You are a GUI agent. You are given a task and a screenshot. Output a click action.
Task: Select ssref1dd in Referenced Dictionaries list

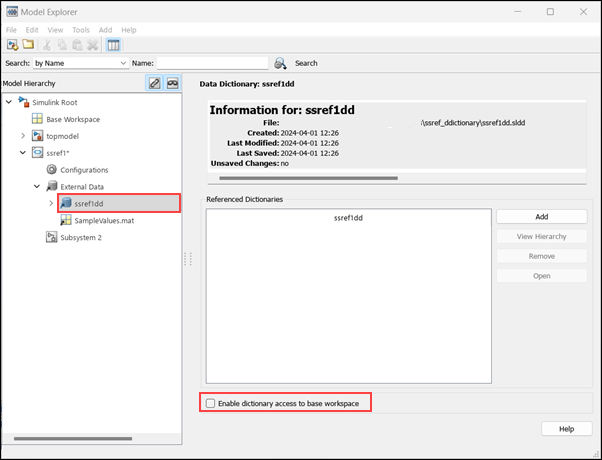(348, 218)
